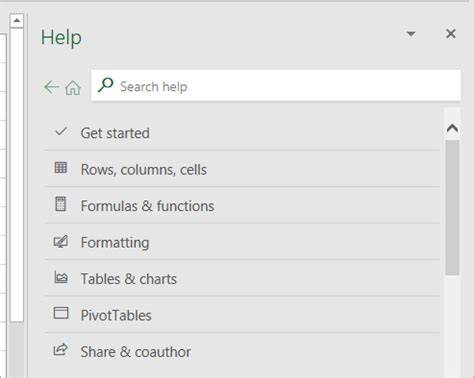Open Tables & charts help topic

(x=242, y=278)
